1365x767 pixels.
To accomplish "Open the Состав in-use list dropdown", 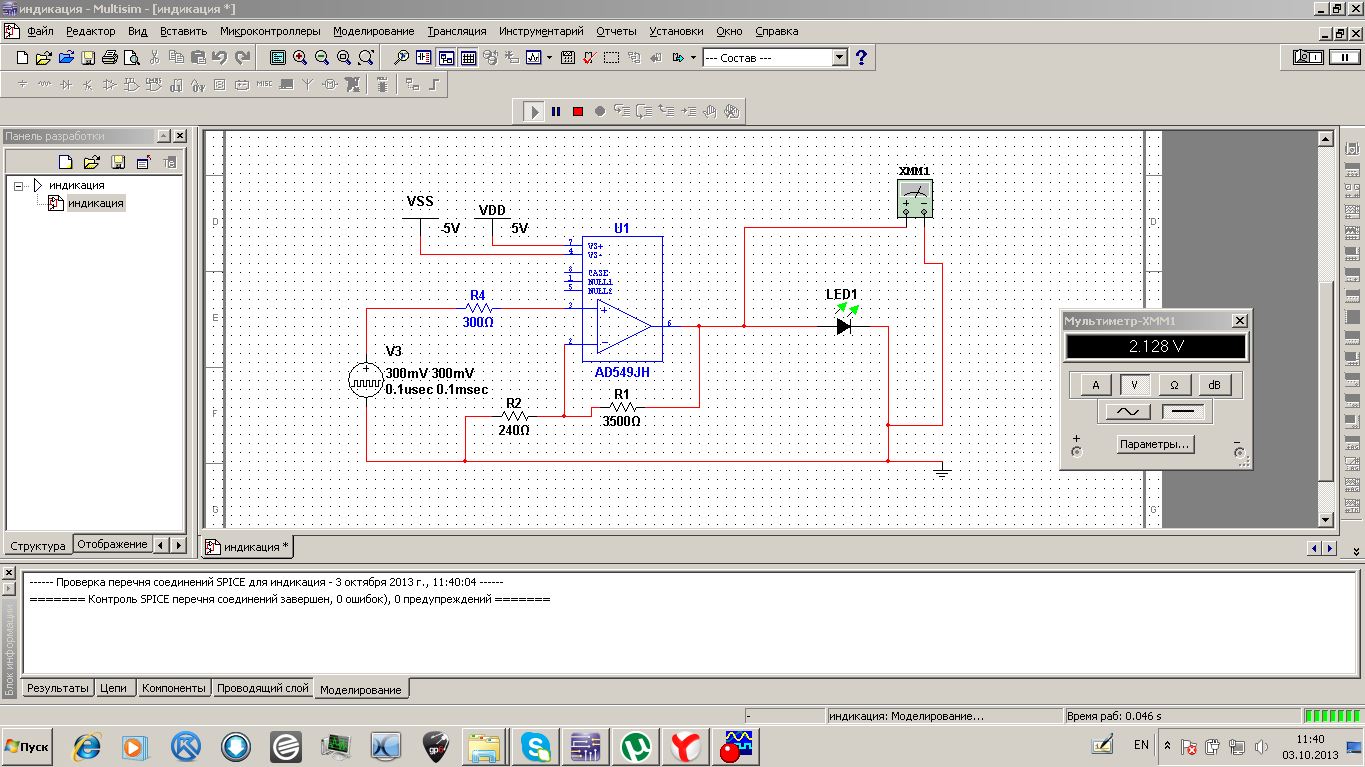I will (x=840, y=58).
